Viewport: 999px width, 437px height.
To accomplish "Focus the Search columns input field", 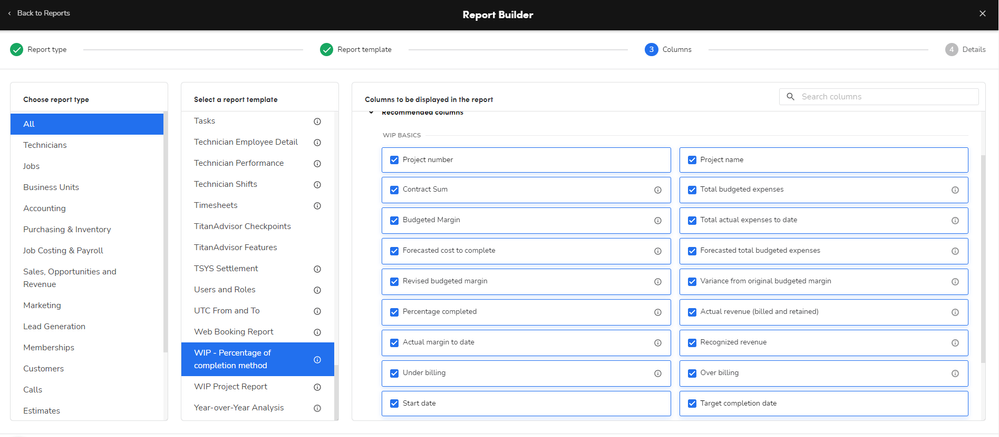I will click(885, 97).
